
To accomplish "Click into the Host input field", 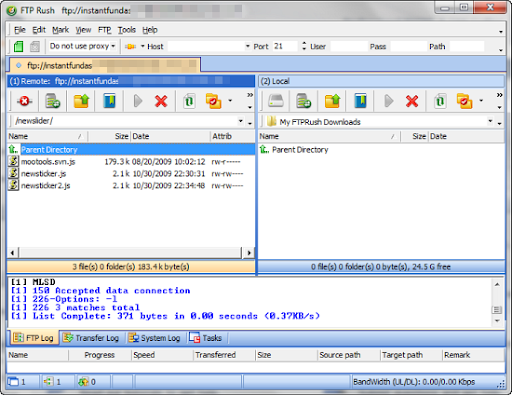I will tap(206, 46).
